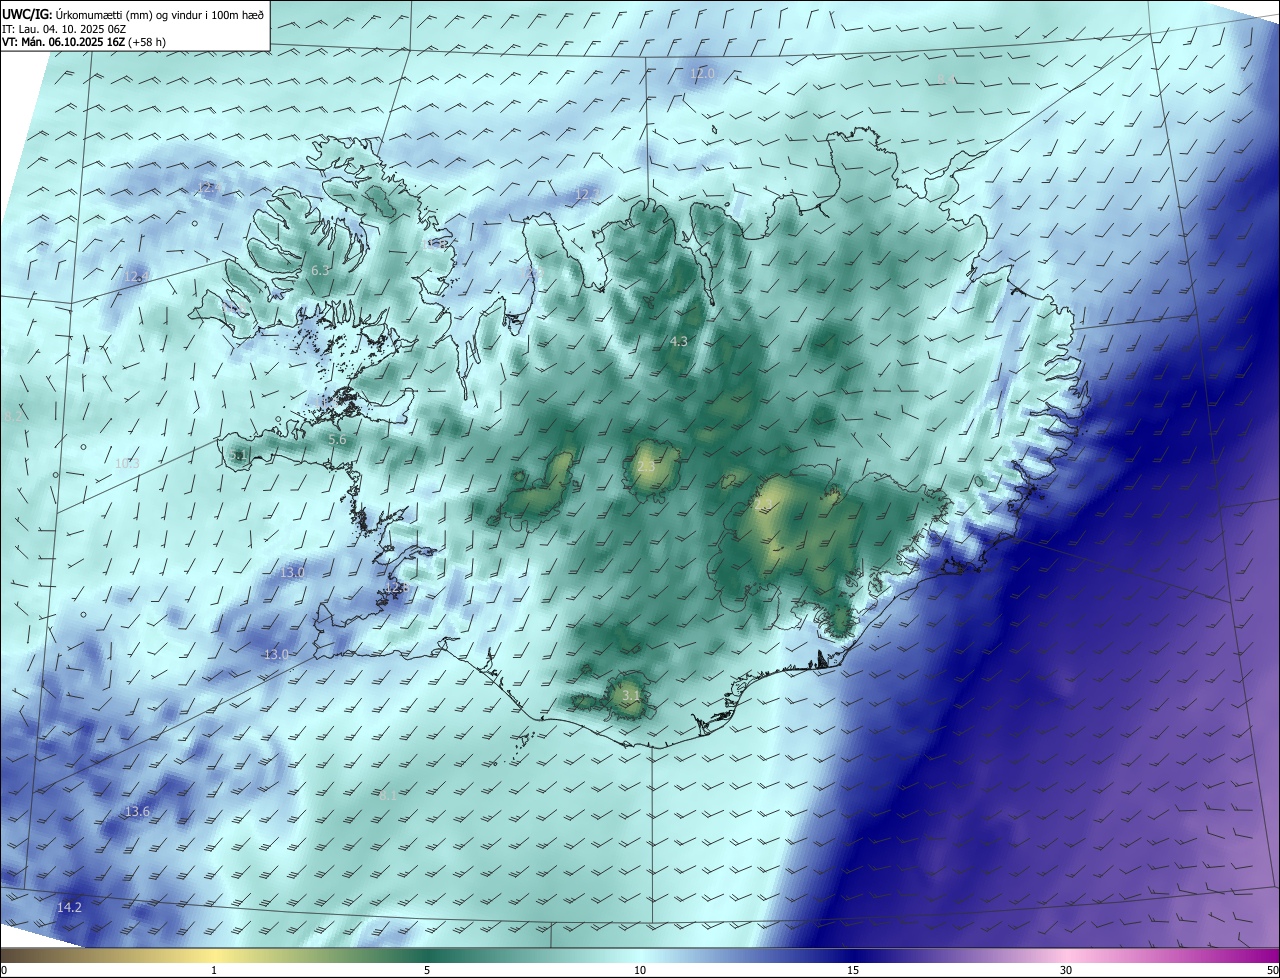Click the 10.3 value label over the sea
This screenshot has width=1280, height=978.
point(126,463)
